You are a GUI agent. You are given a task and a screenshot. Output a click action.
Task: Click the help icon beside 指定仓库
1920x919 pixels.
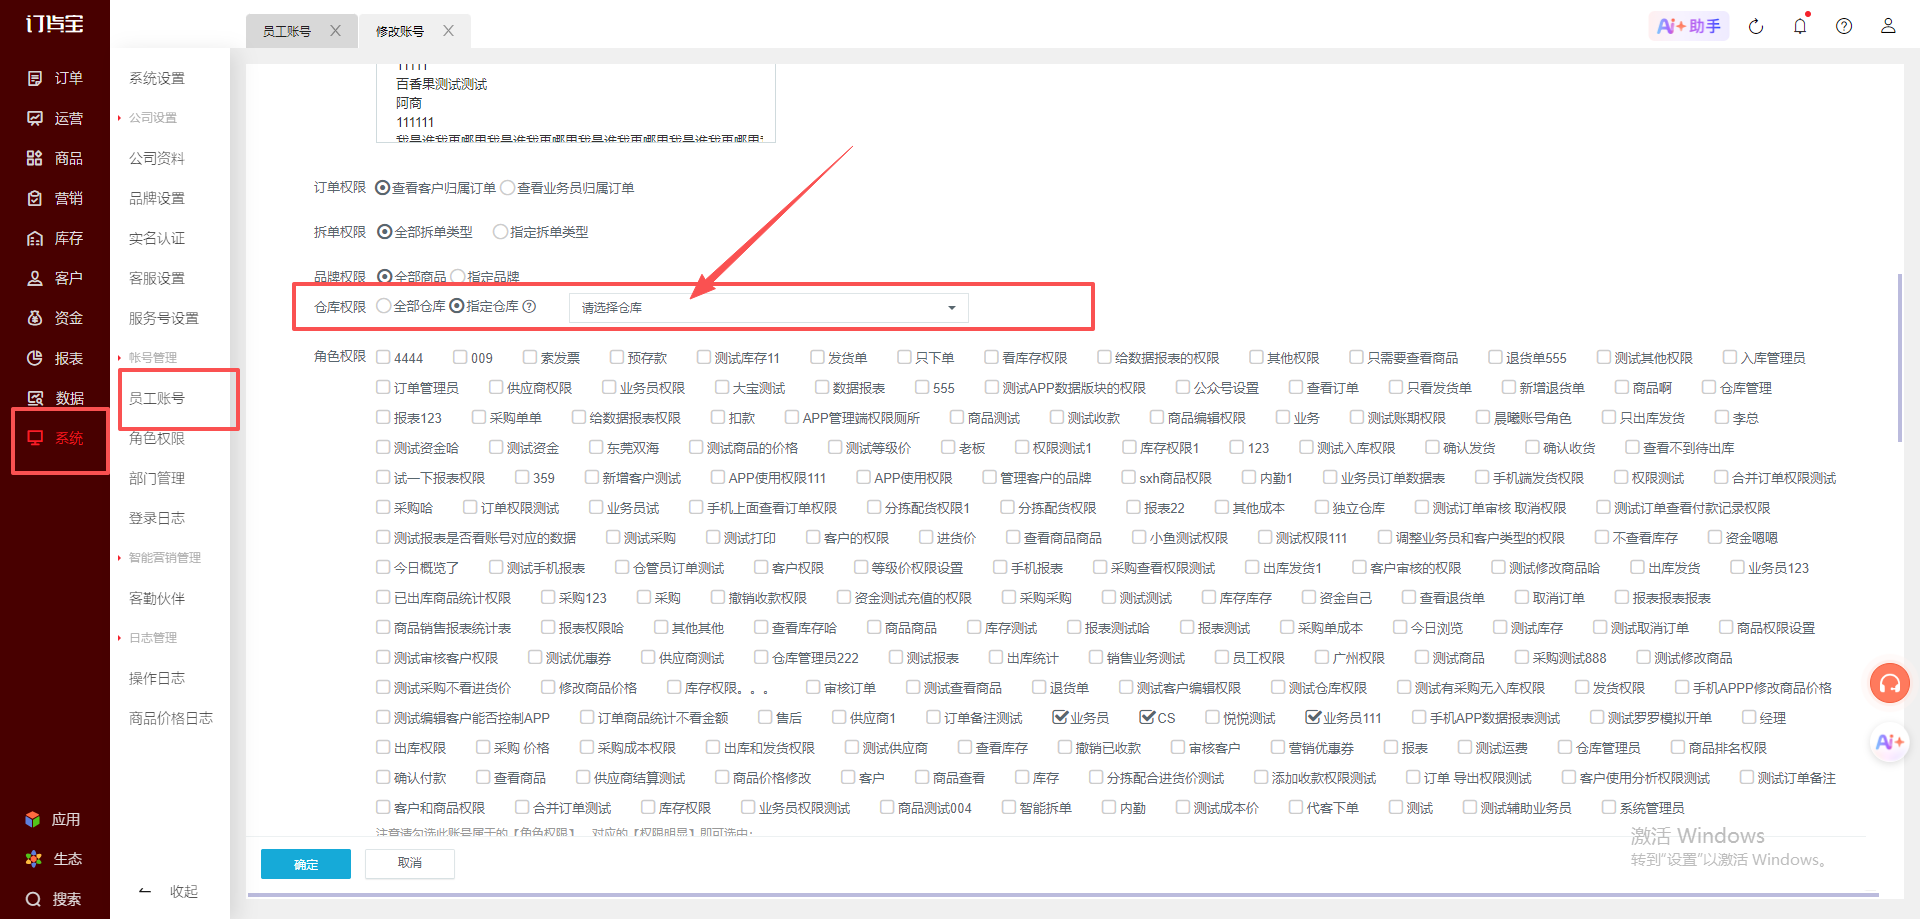click(530, 307)
